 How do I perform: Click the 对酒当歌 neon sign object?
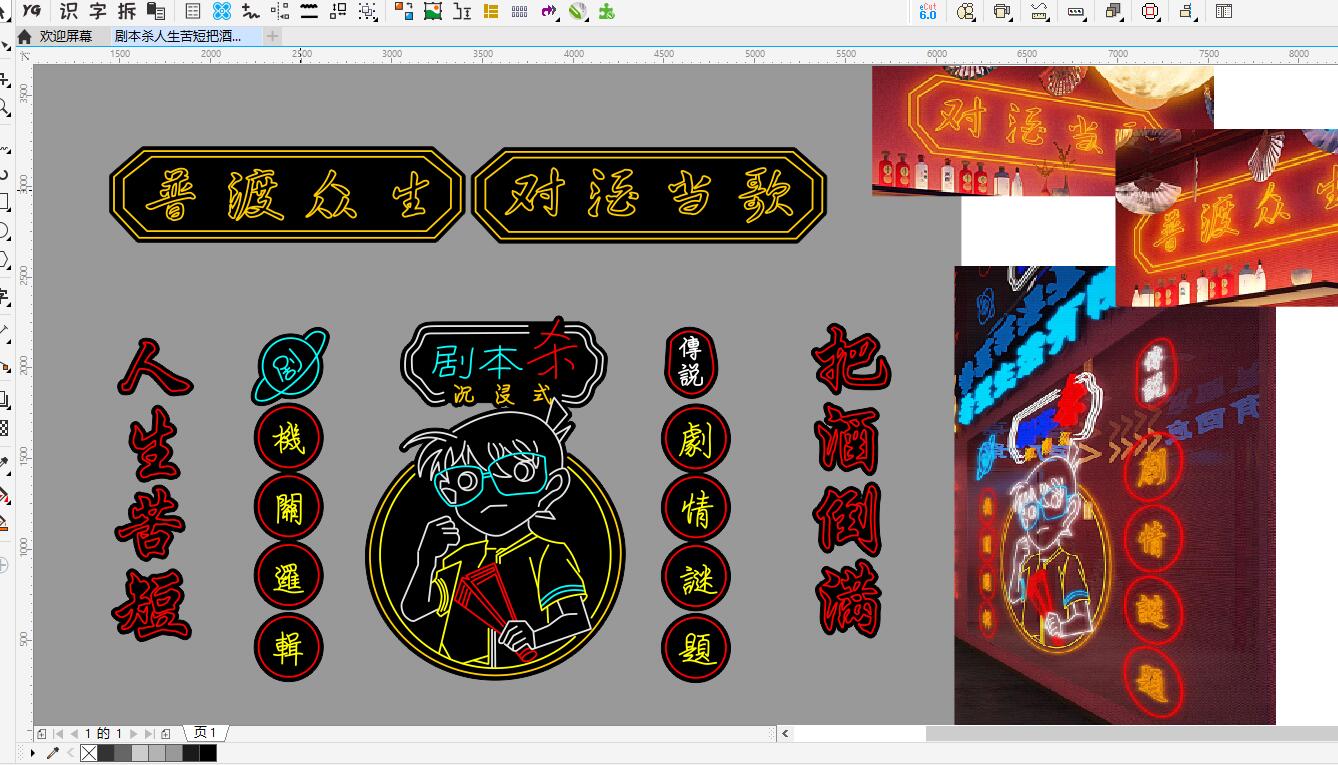(x=649, y=195)
